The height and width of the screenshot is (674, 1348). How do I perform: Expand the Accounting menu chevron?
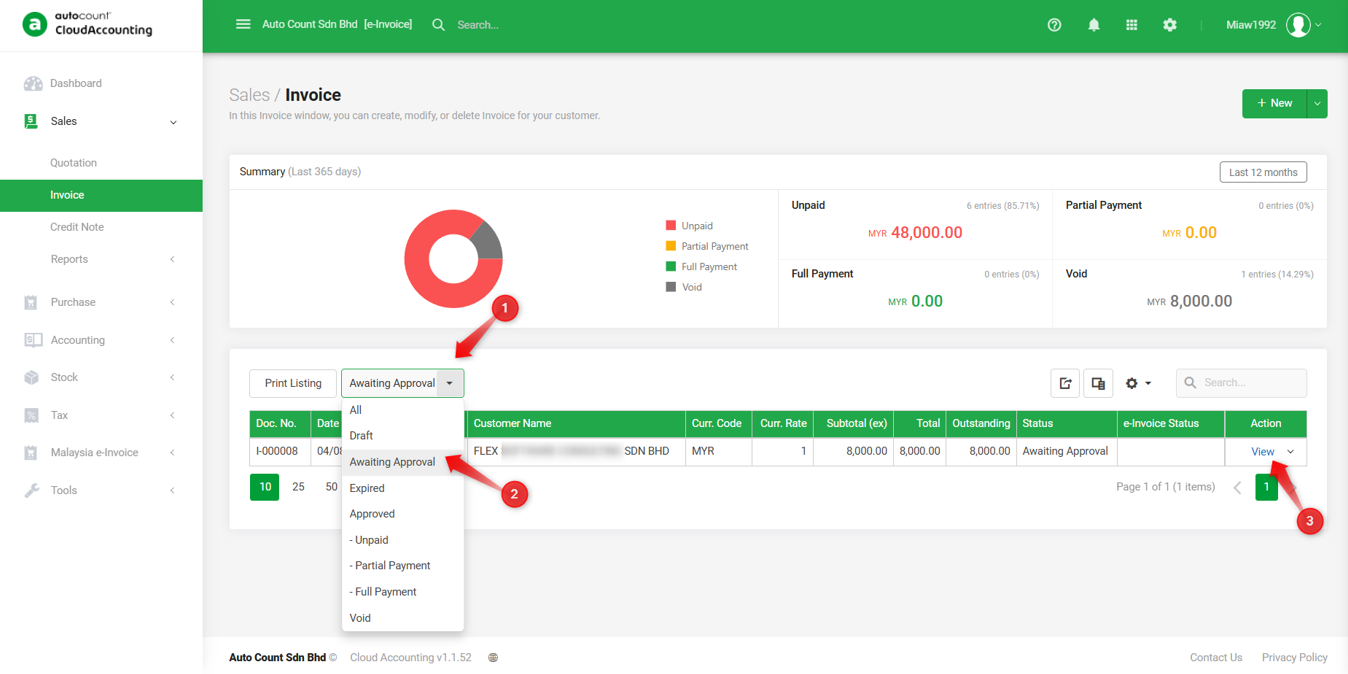click(x=172, y=340)
